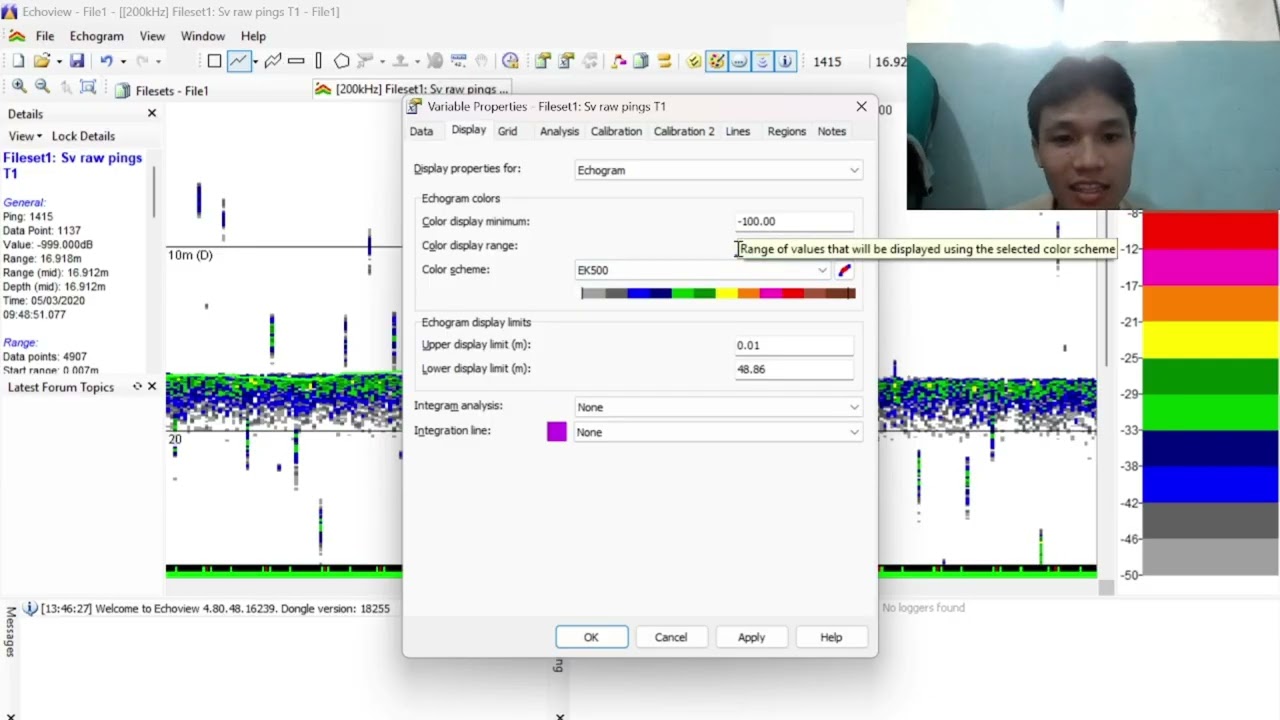The height and width of the screenshot is (720, 1280).
Task: Open the View menu in the menu bar
Action: tap(152, 36)
